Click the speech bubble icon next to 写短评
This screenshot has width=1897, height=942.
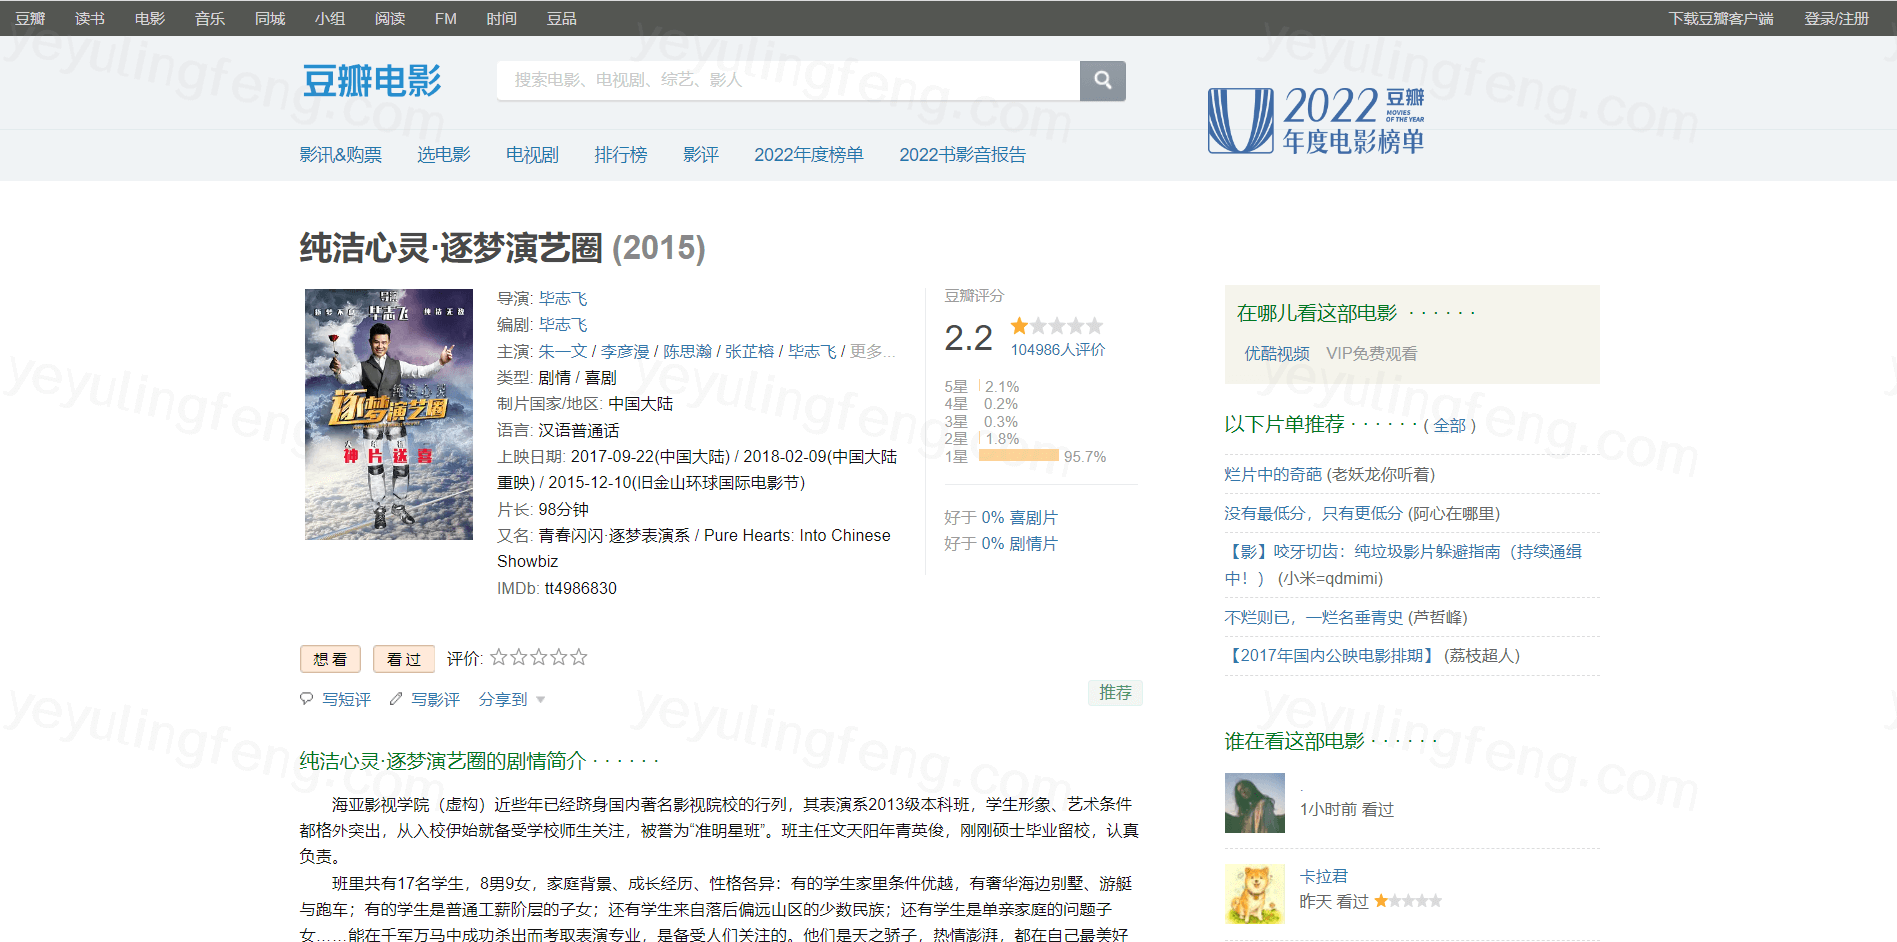pos(307,699)
